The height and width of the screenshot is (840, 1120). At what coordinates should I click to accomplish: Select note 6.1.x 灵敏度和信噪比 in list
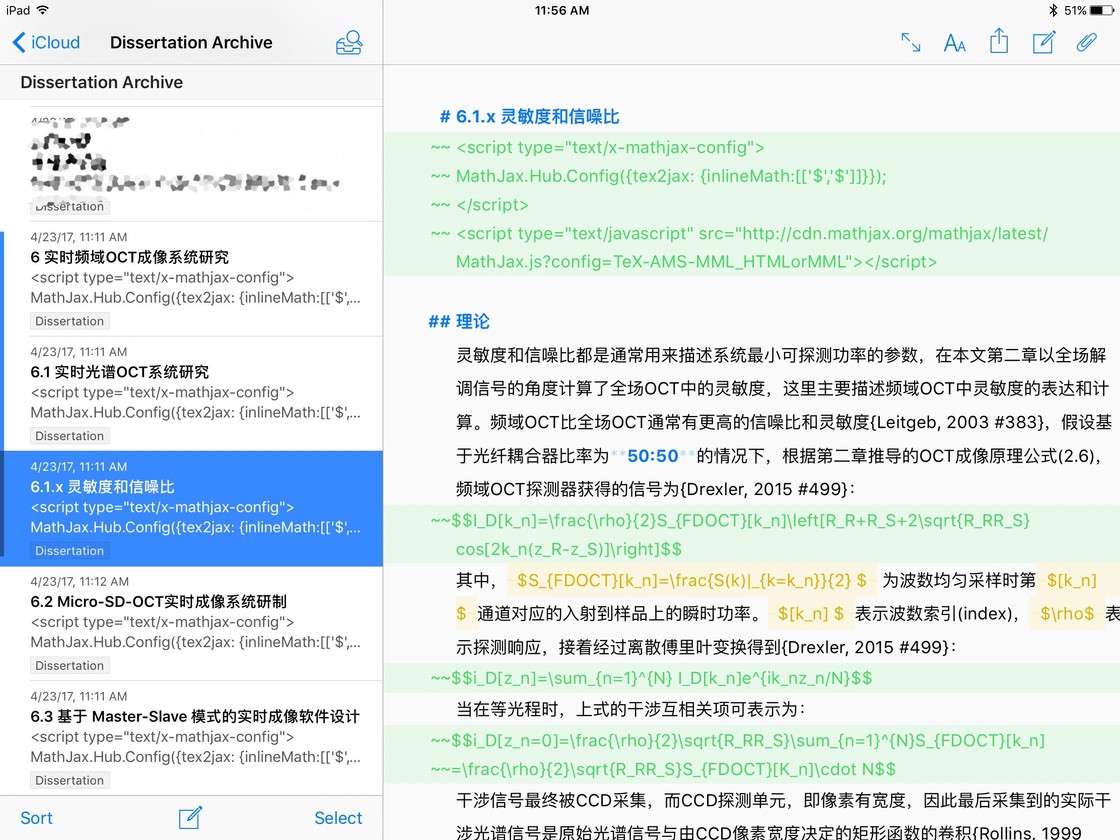tap(193, 509)
